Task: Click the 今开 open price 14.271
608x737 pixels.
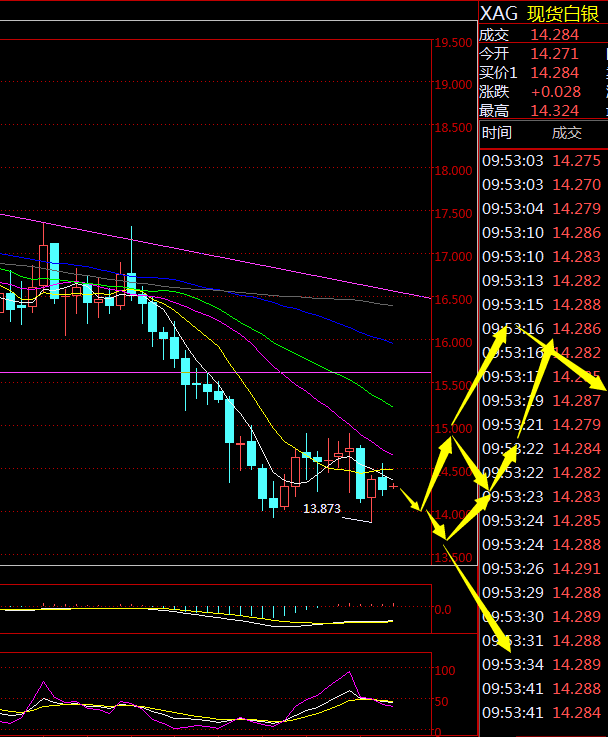Action: click(554, 54)
